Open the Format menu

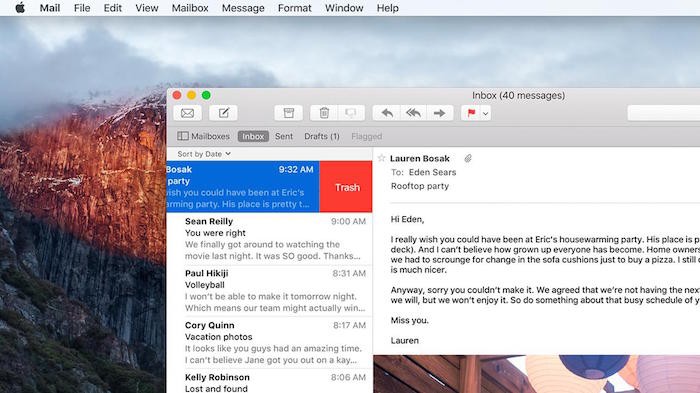pyautogui.click(x=295, y=8)
